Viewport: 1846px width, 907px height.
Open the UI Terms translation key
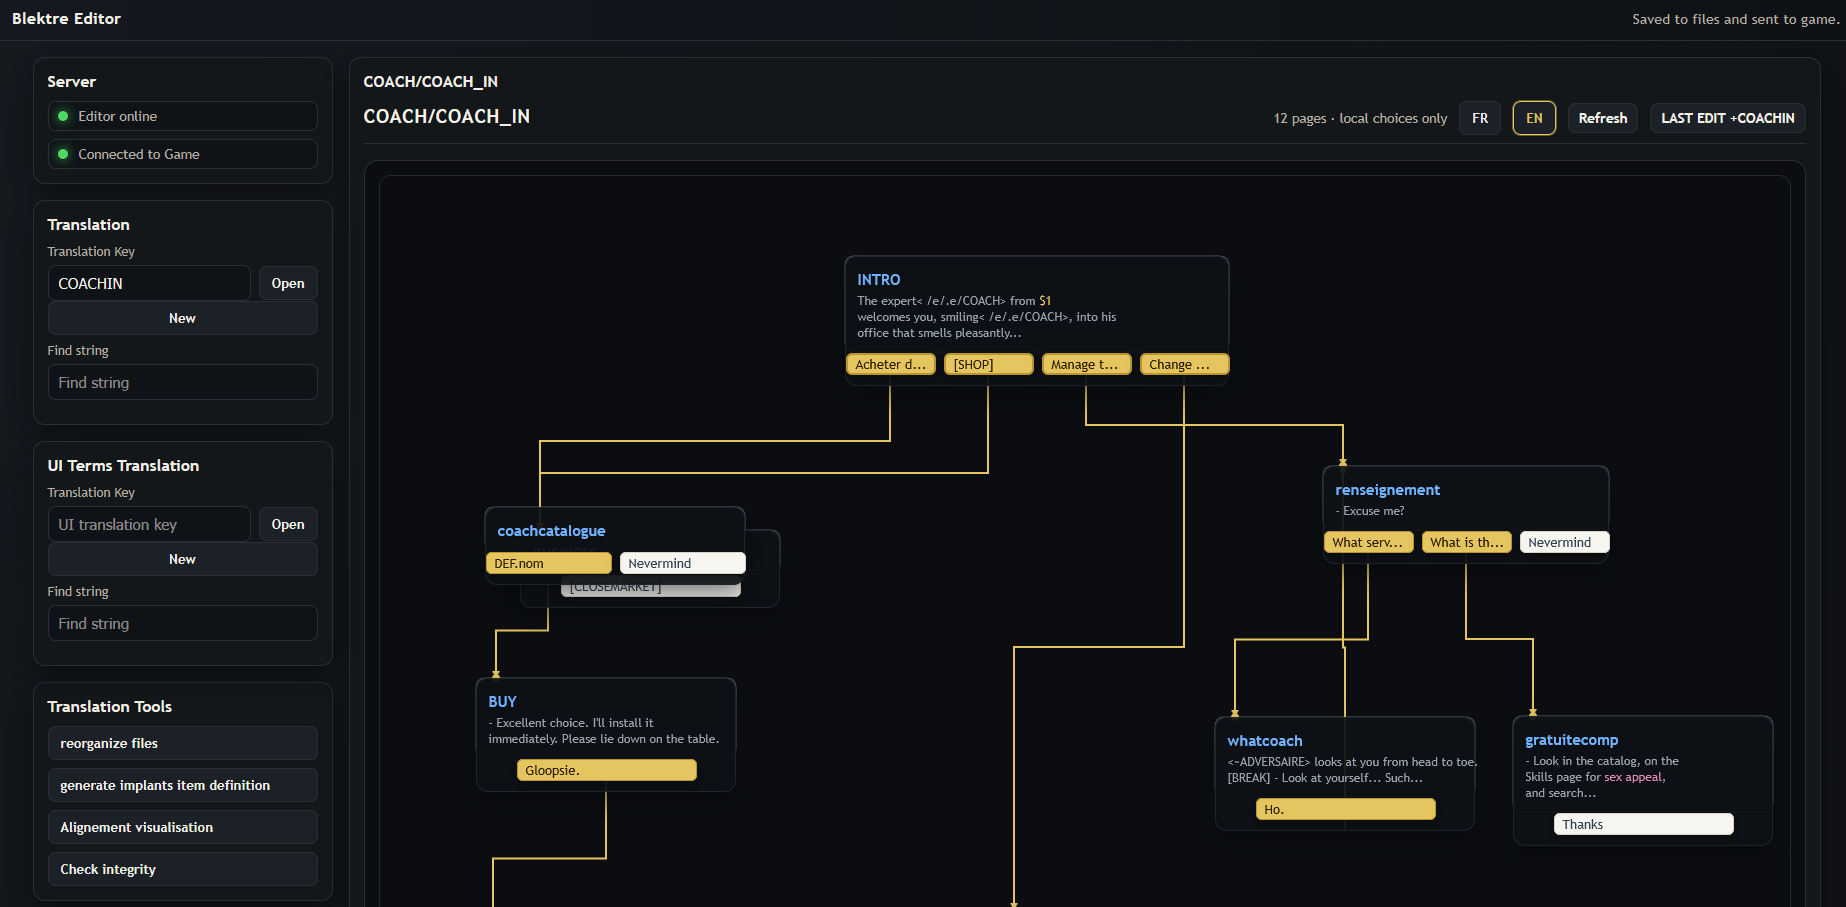point(288,525)
